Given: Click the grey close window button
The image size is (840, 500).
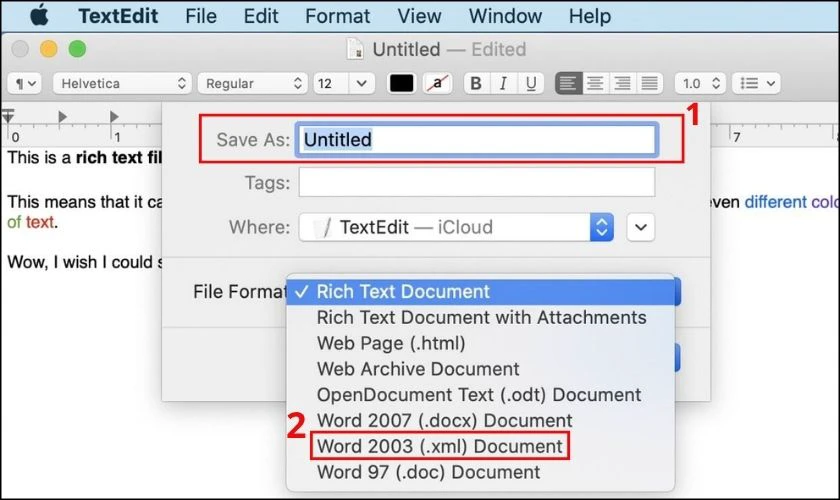Looking at the screenshot, I should tap(20, 49).
